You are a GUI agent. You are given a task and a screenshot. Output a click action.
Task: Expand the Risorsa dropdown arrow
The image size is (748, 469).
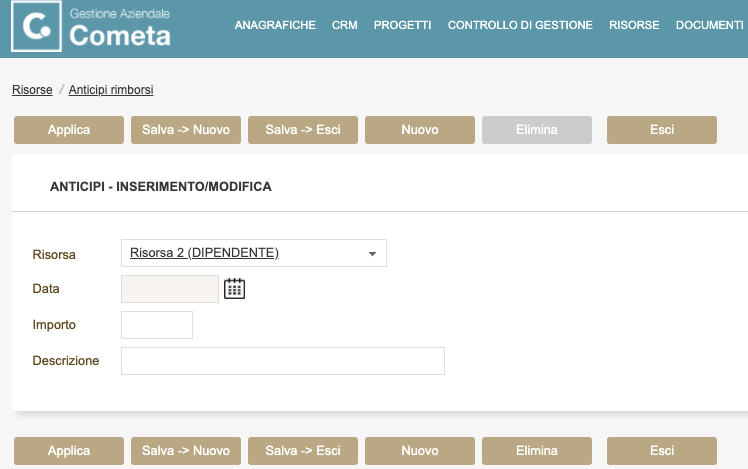pos(372,254)
